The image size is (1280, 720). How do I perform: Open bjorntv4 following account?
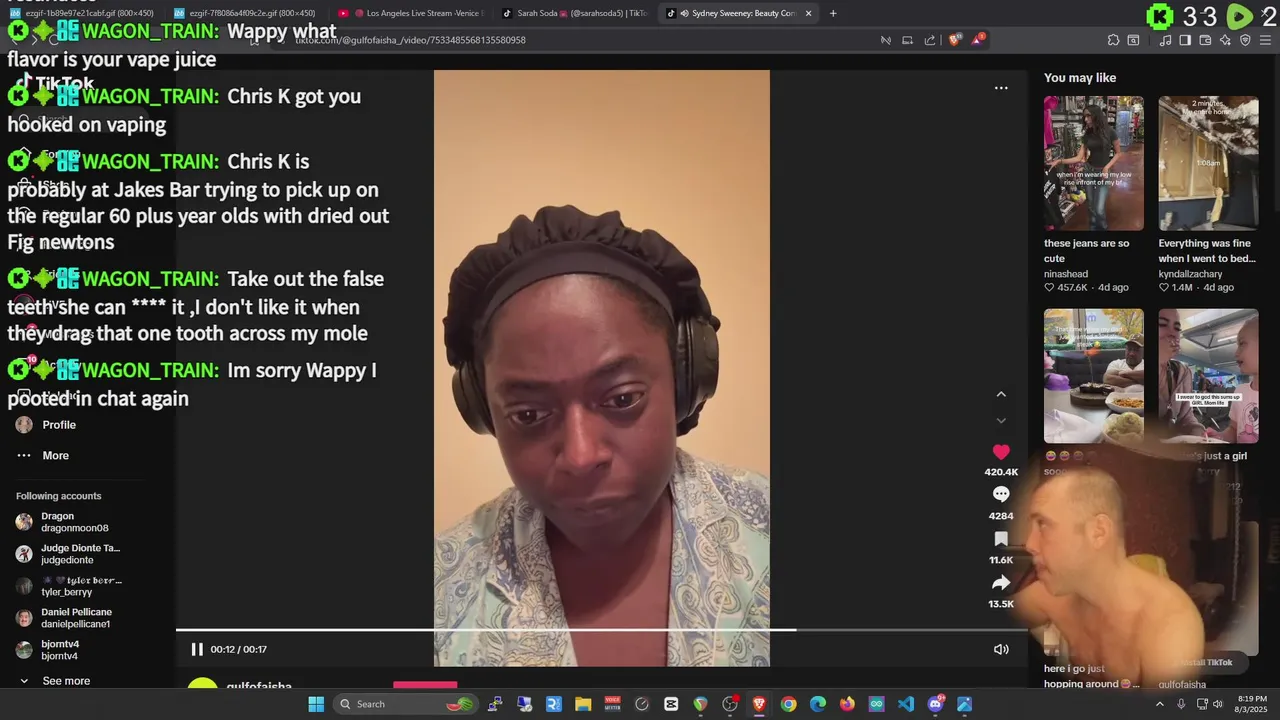48,650
